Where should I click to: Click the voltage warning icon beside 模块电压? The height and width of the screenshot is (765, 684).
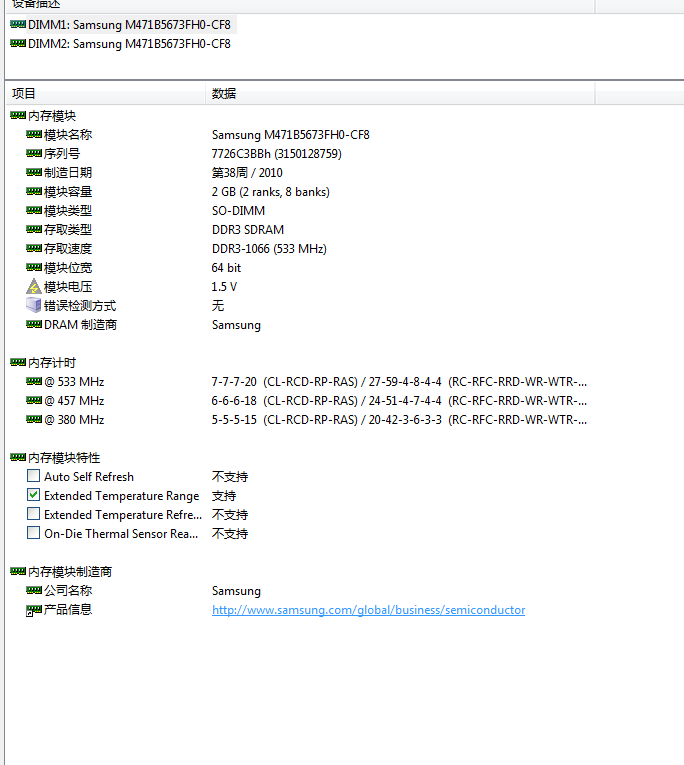(x=34, y=286)
